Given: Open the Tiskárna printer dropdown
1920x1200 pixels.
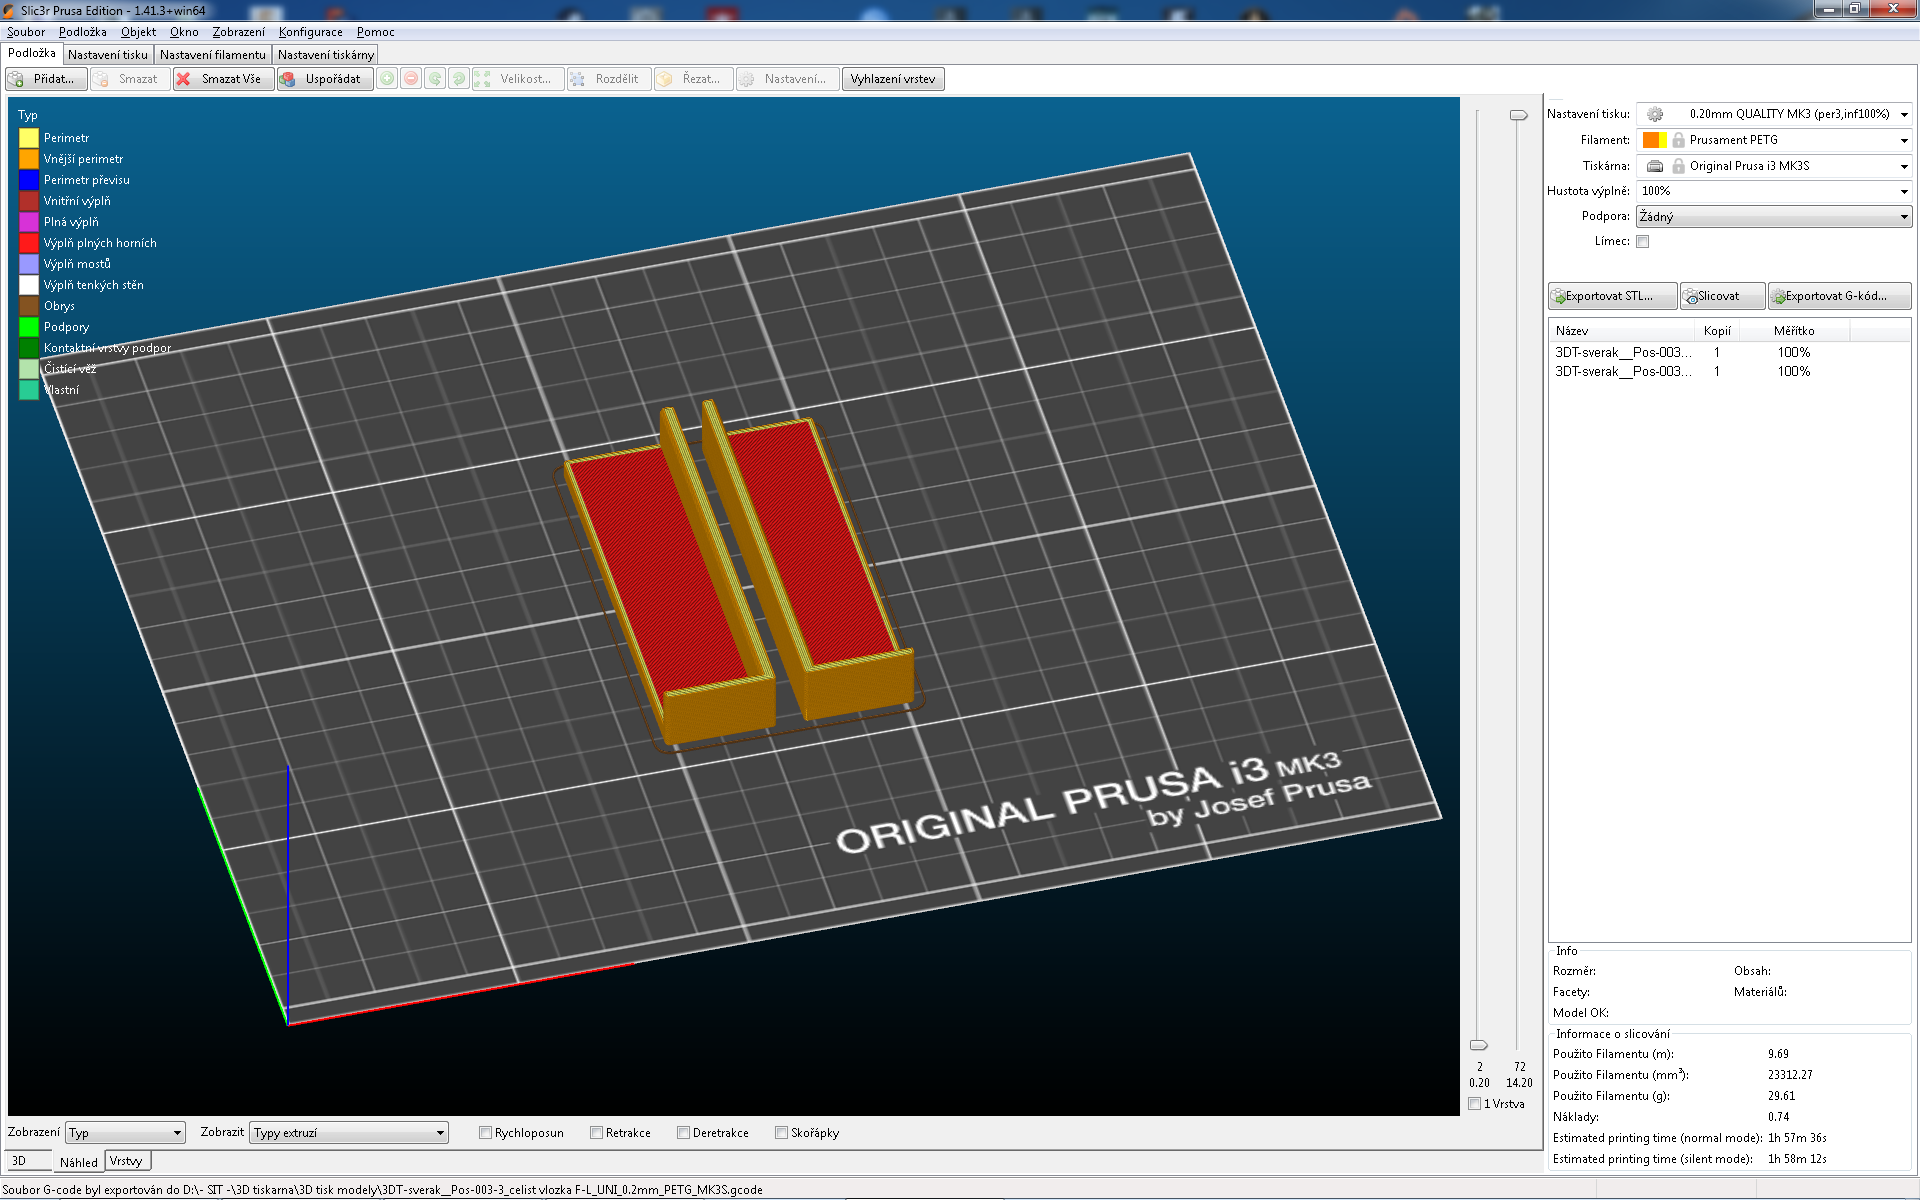Looking at the screenshot, I should pyautogui.click(x=1774, y=166).
